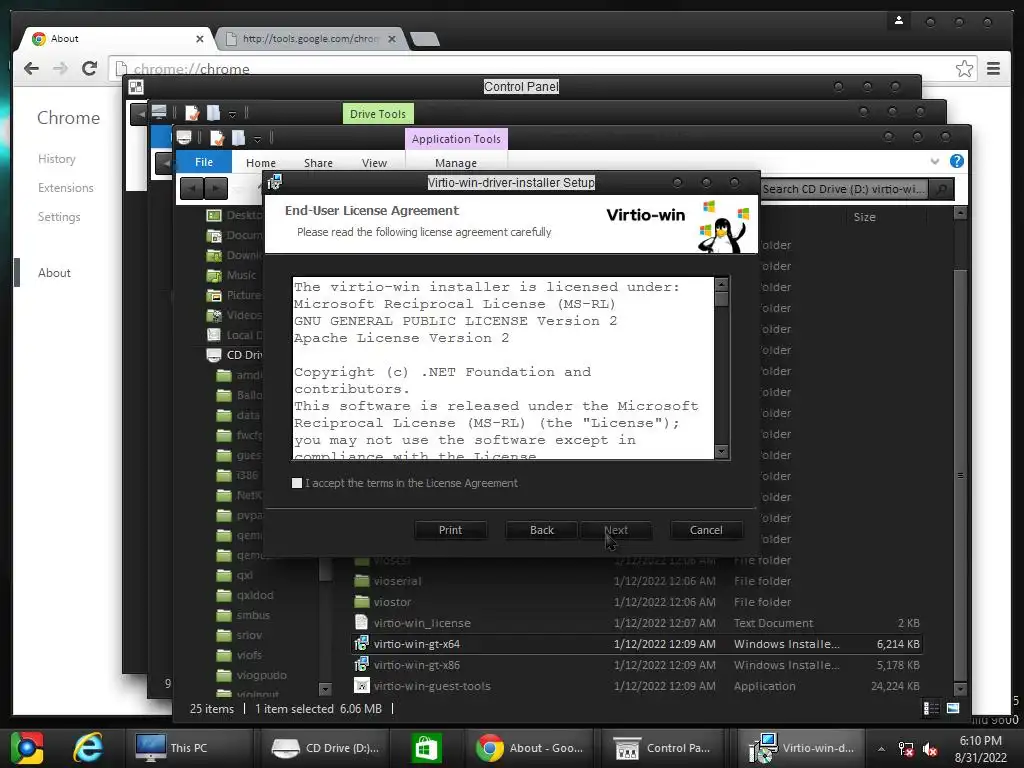
Task: Click down arrow of license text scrollbar
Action: [721, 451]
